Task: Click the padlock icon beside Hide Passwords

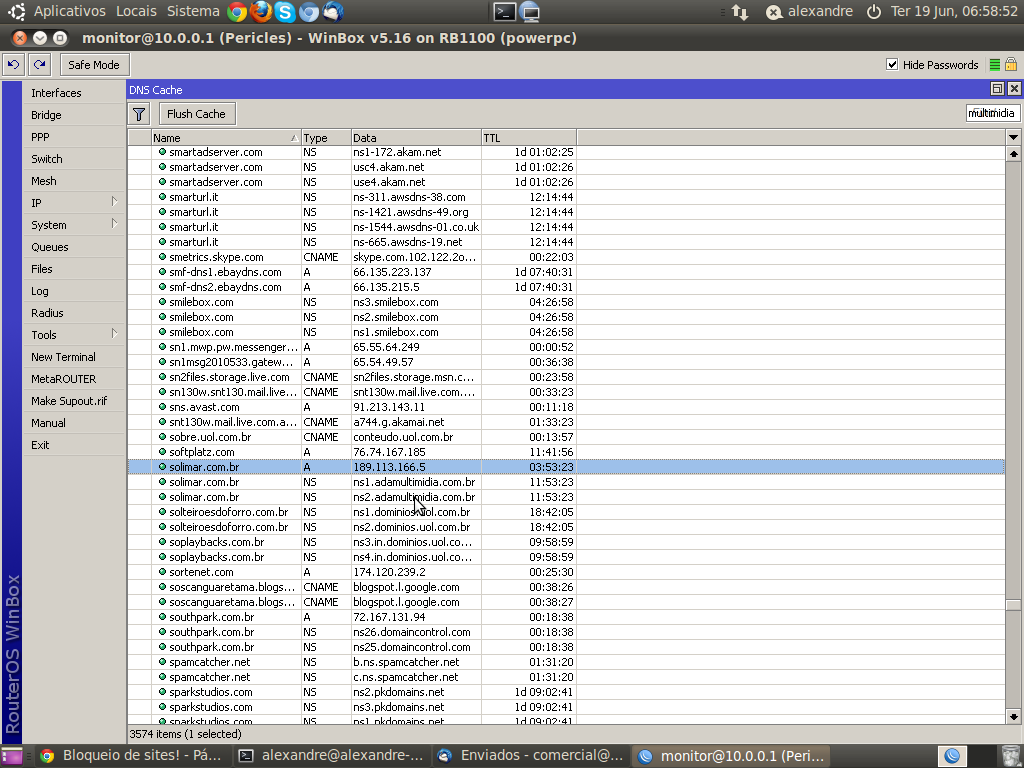Action: click(1011, 65)
